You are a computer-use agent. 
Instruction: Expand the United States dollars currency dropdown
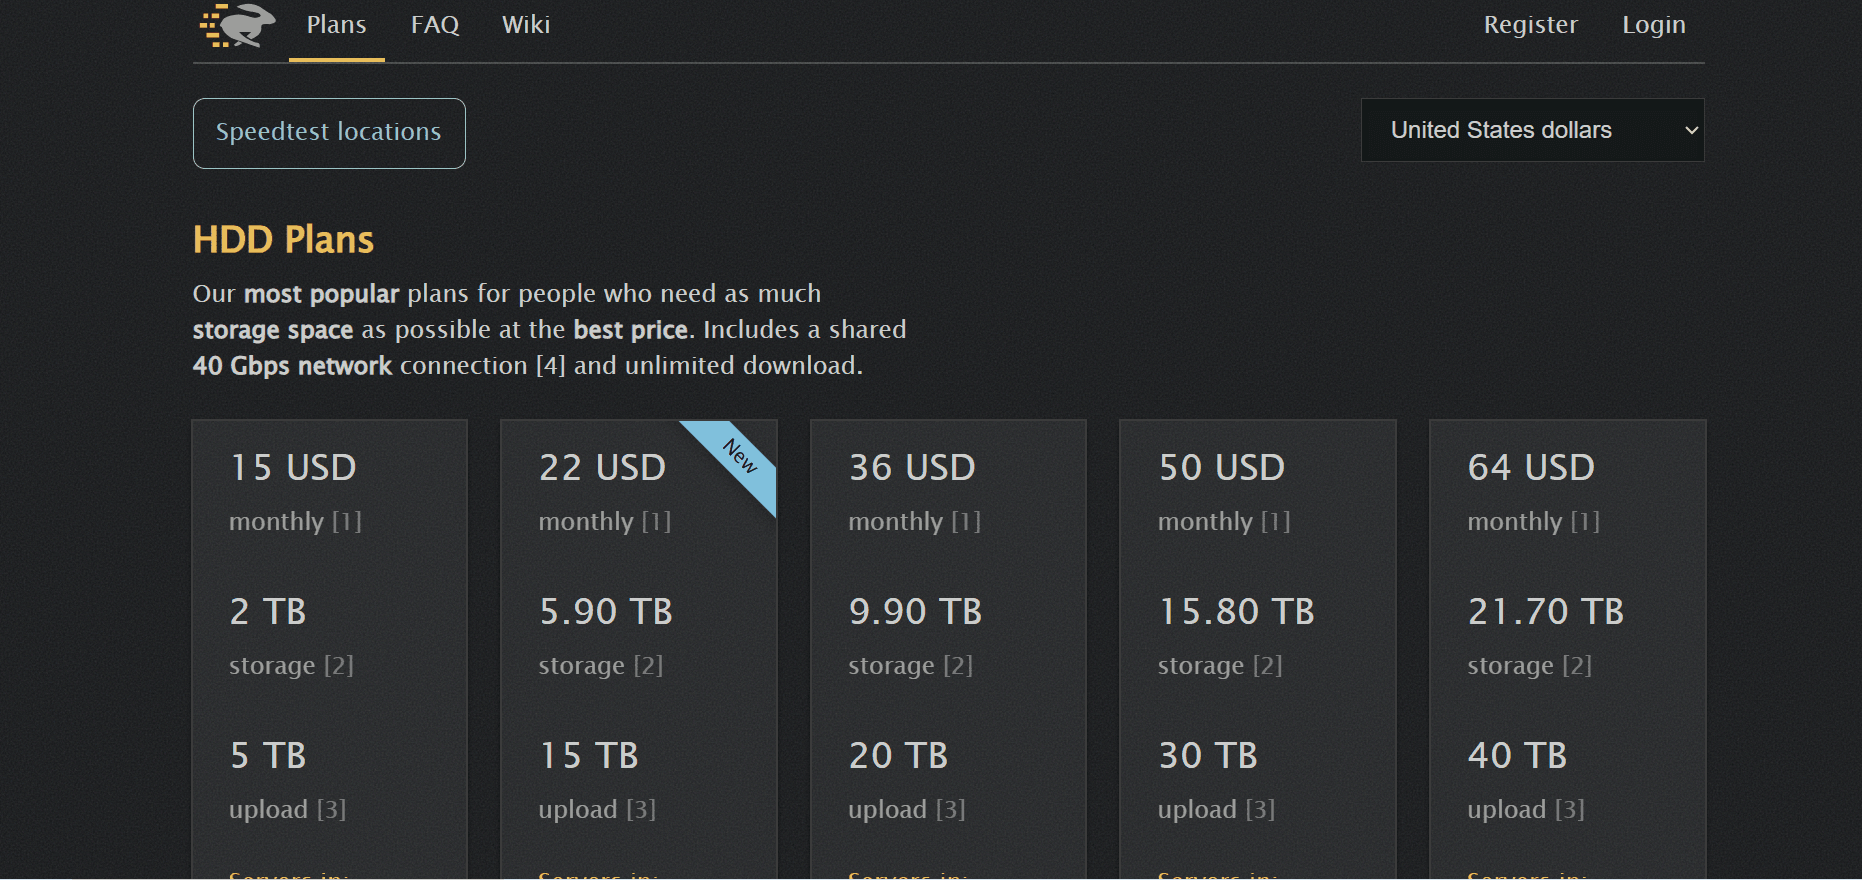(x=1532, y=130)
